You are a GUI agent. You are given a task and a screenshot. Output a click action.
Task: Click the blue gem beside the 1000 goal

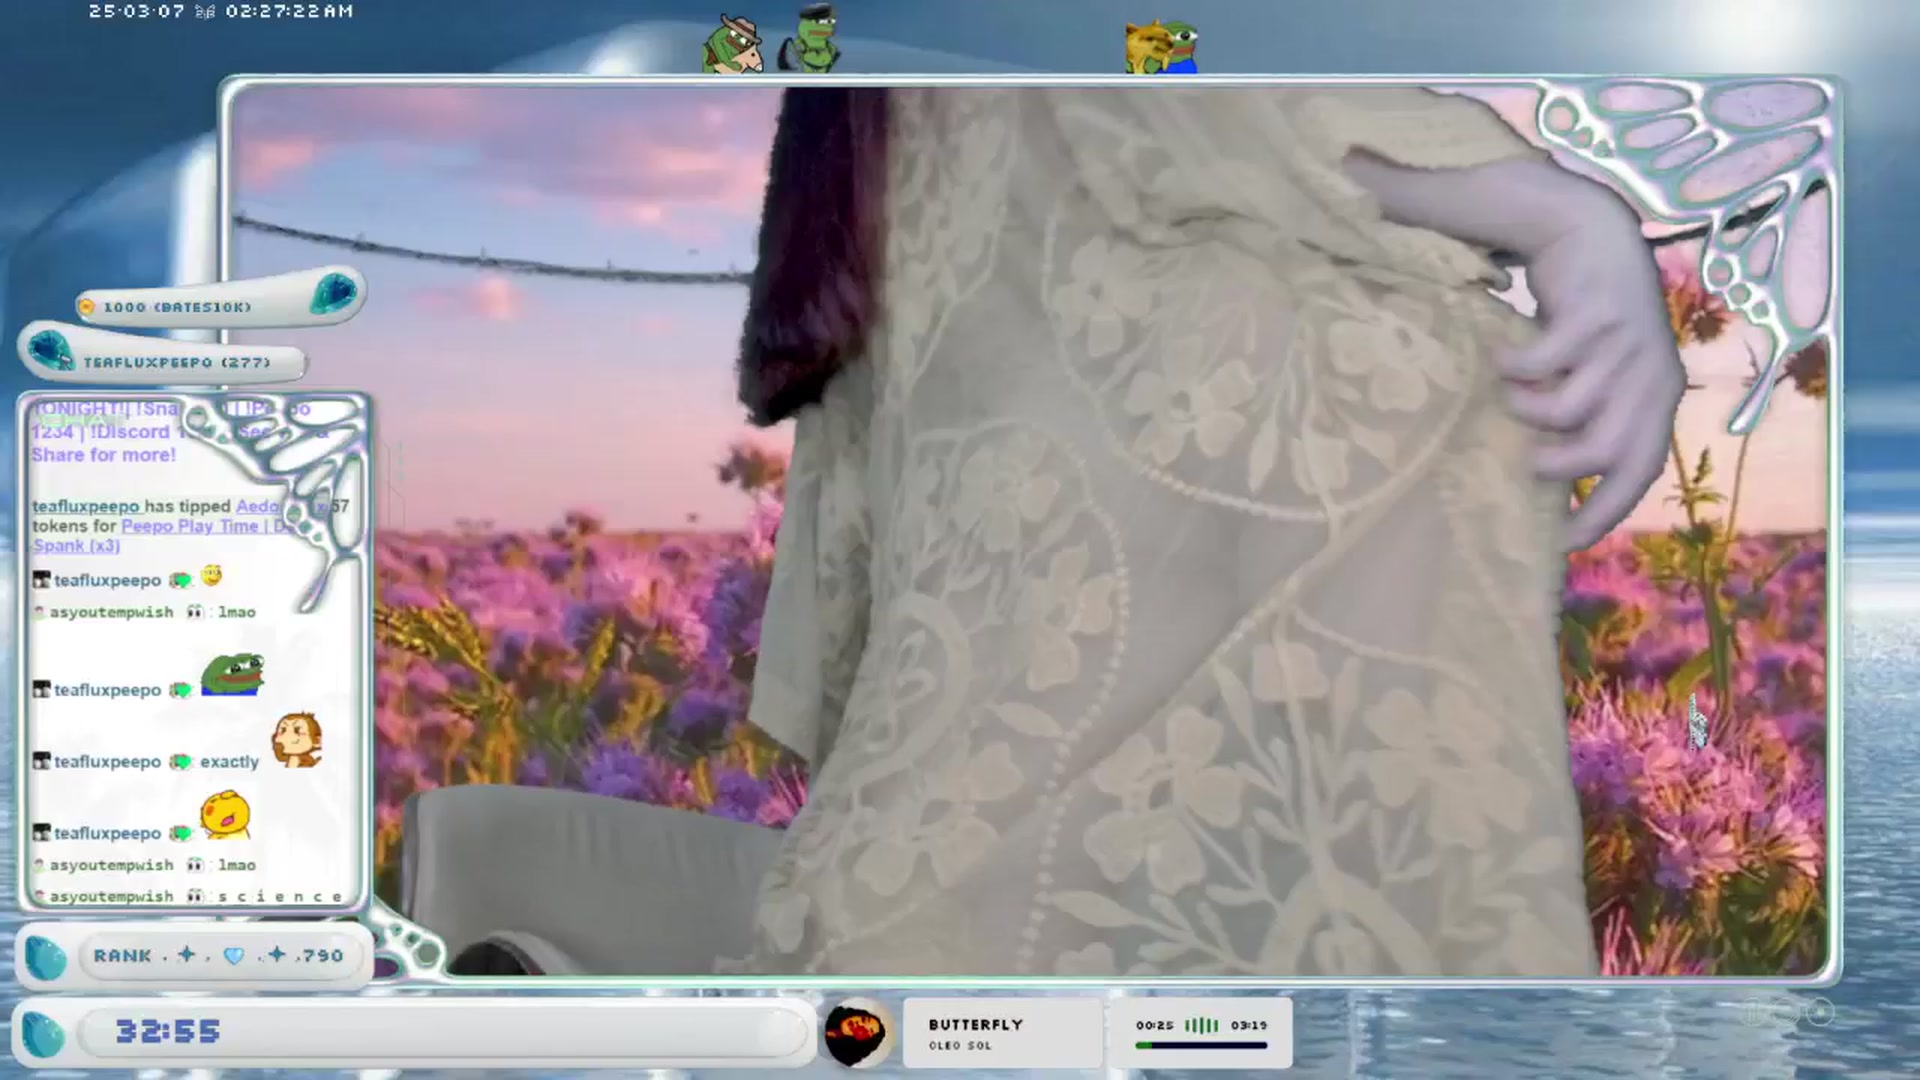pos(333,293)
